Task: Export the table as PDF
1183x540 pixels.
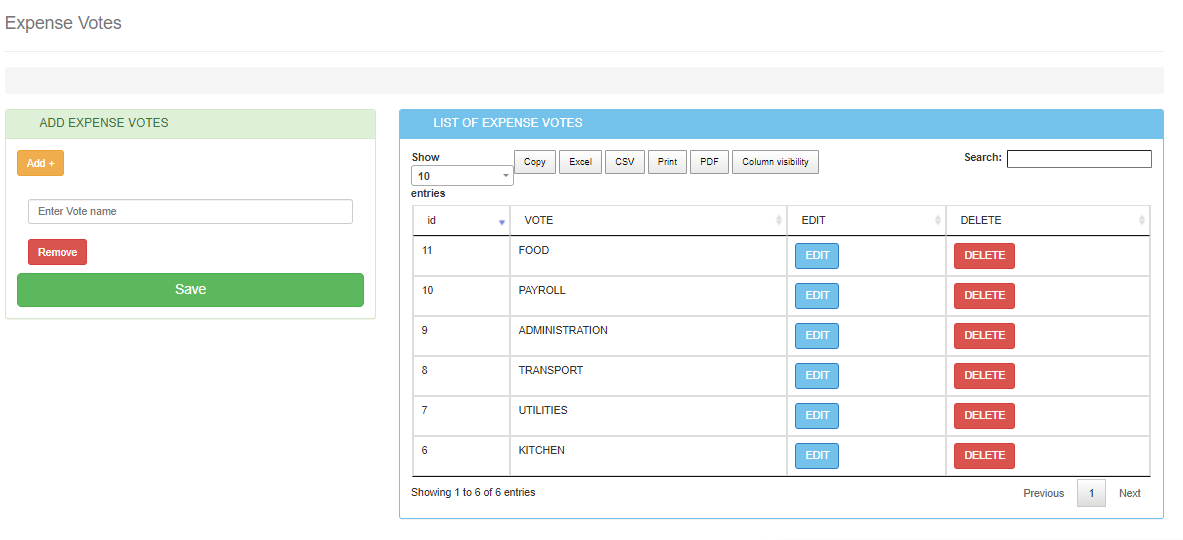Action: click(x=708, y=162)
